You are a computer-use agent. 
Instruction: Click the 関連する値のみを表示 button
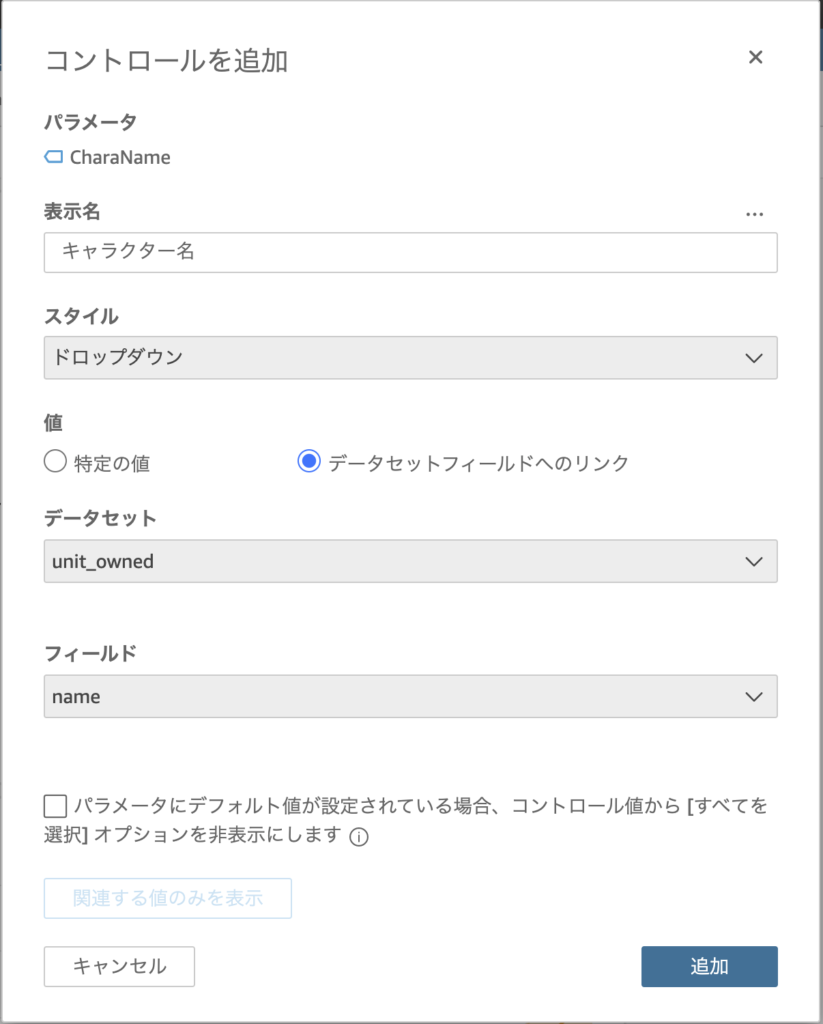coord(168,898)
